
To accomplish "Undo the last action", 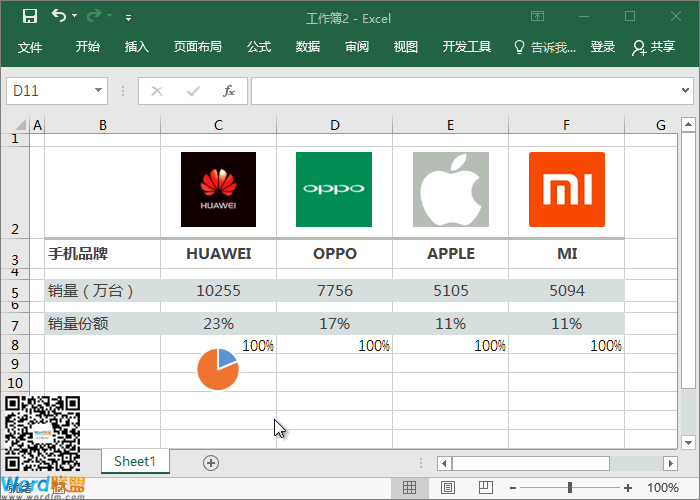I will [x=59, y=16].
